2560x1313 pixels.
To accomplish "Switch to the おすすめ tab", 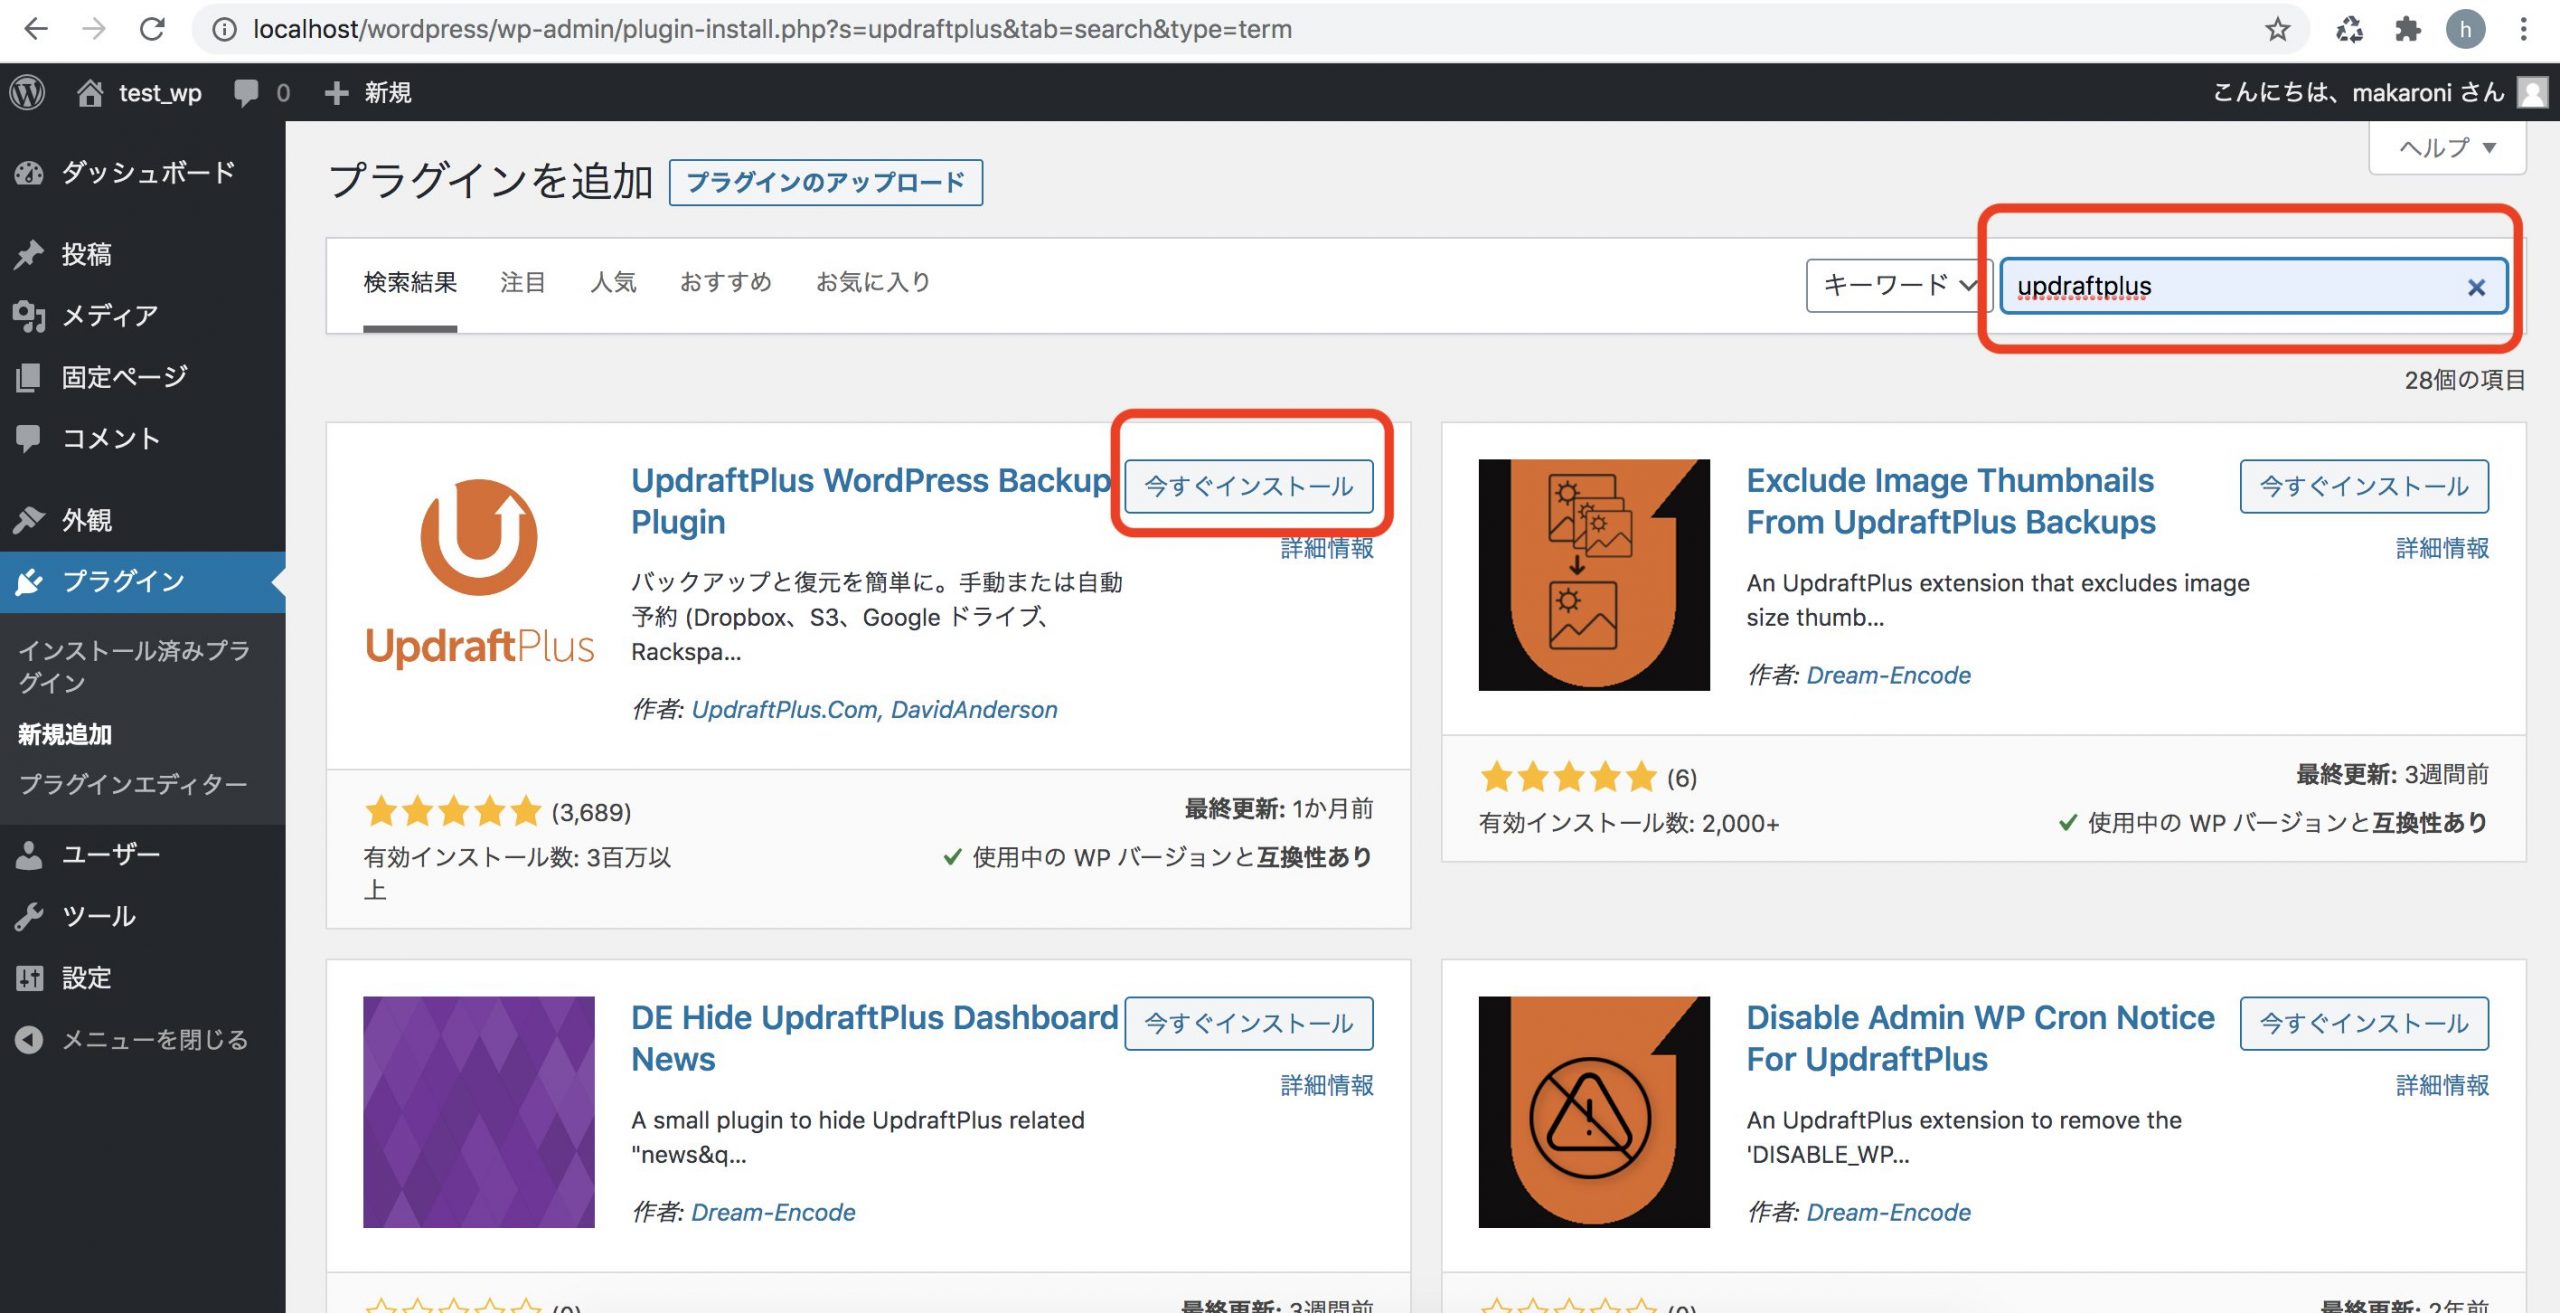I will click(x=726, y=283).
